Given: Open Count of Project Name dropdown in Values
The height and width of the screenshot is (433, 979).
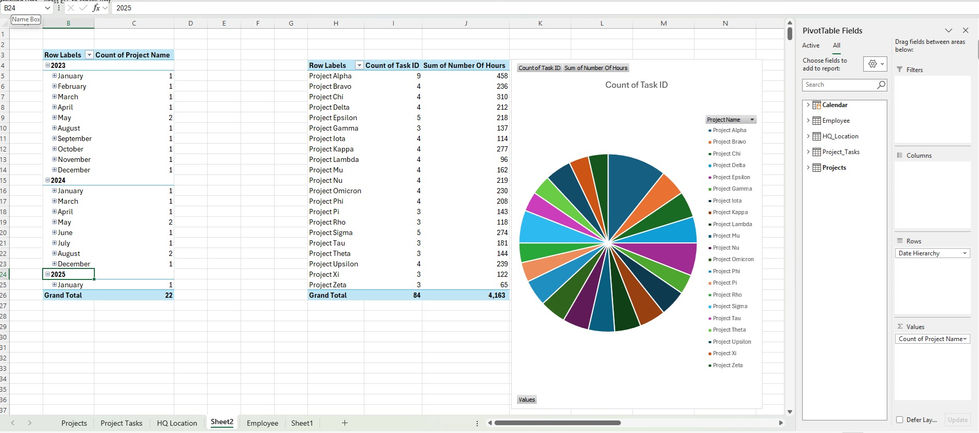Looking at the screenshot, I should pos(966,339).
